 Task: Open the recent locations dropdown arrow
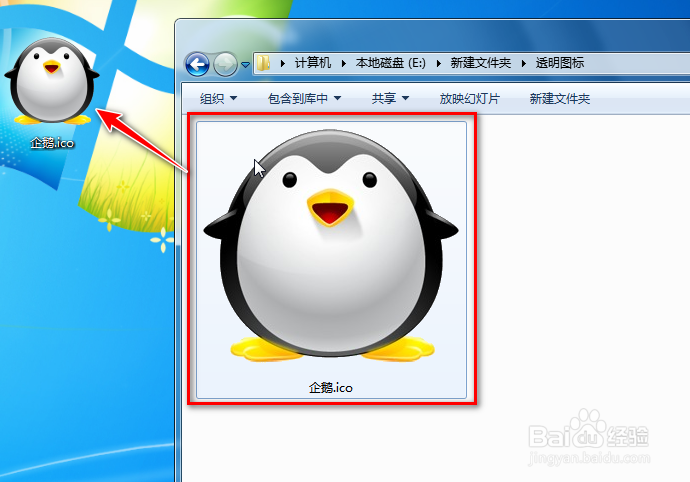click(246, 65)
